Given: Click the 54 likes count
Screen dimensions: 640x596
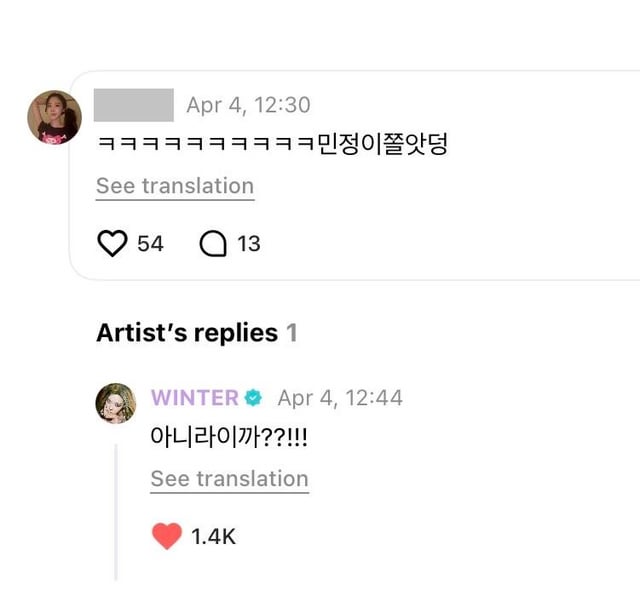Looking at the screenshot, I should (x=150, y=243).
